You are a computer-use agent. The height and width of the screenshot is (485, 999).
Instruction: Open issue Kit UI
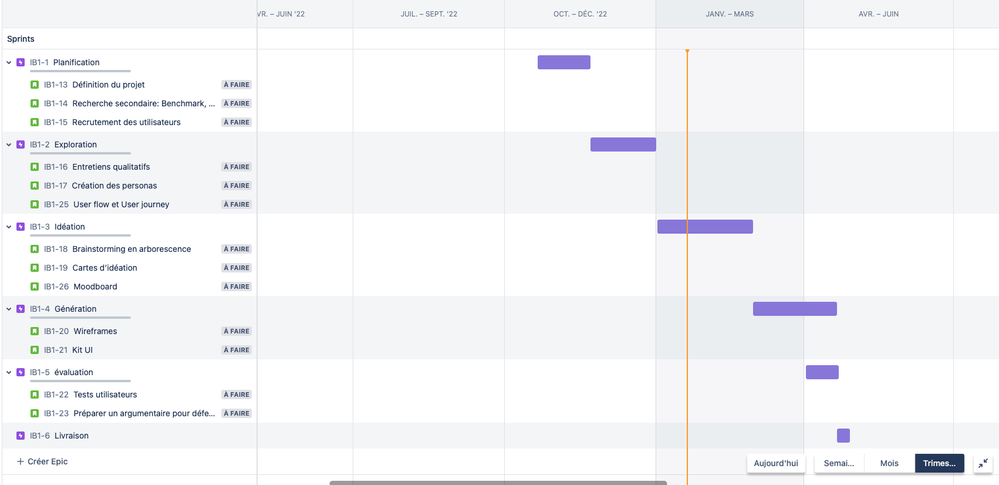[x=83, y=350]
